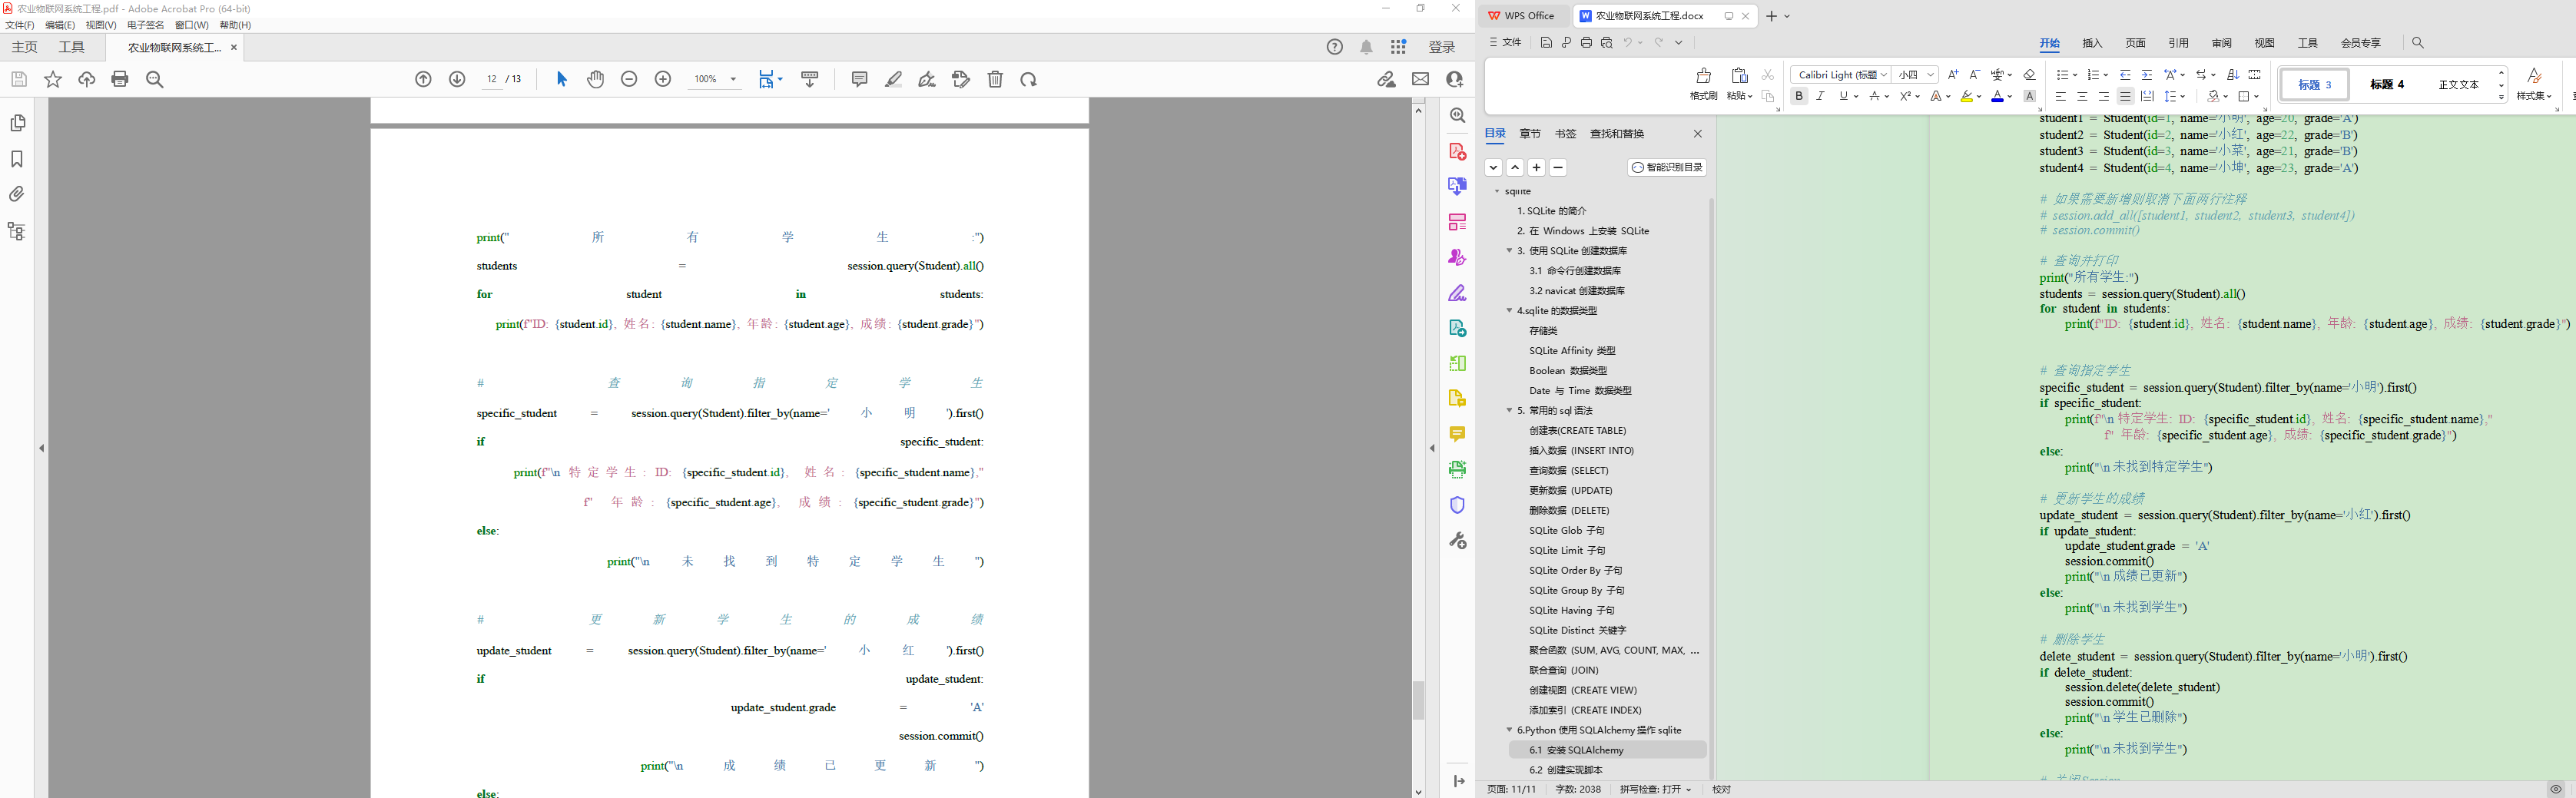Switch to the 章节 navigation tab
Viewport: 2576px width, 798px height.
(1530, 134)
